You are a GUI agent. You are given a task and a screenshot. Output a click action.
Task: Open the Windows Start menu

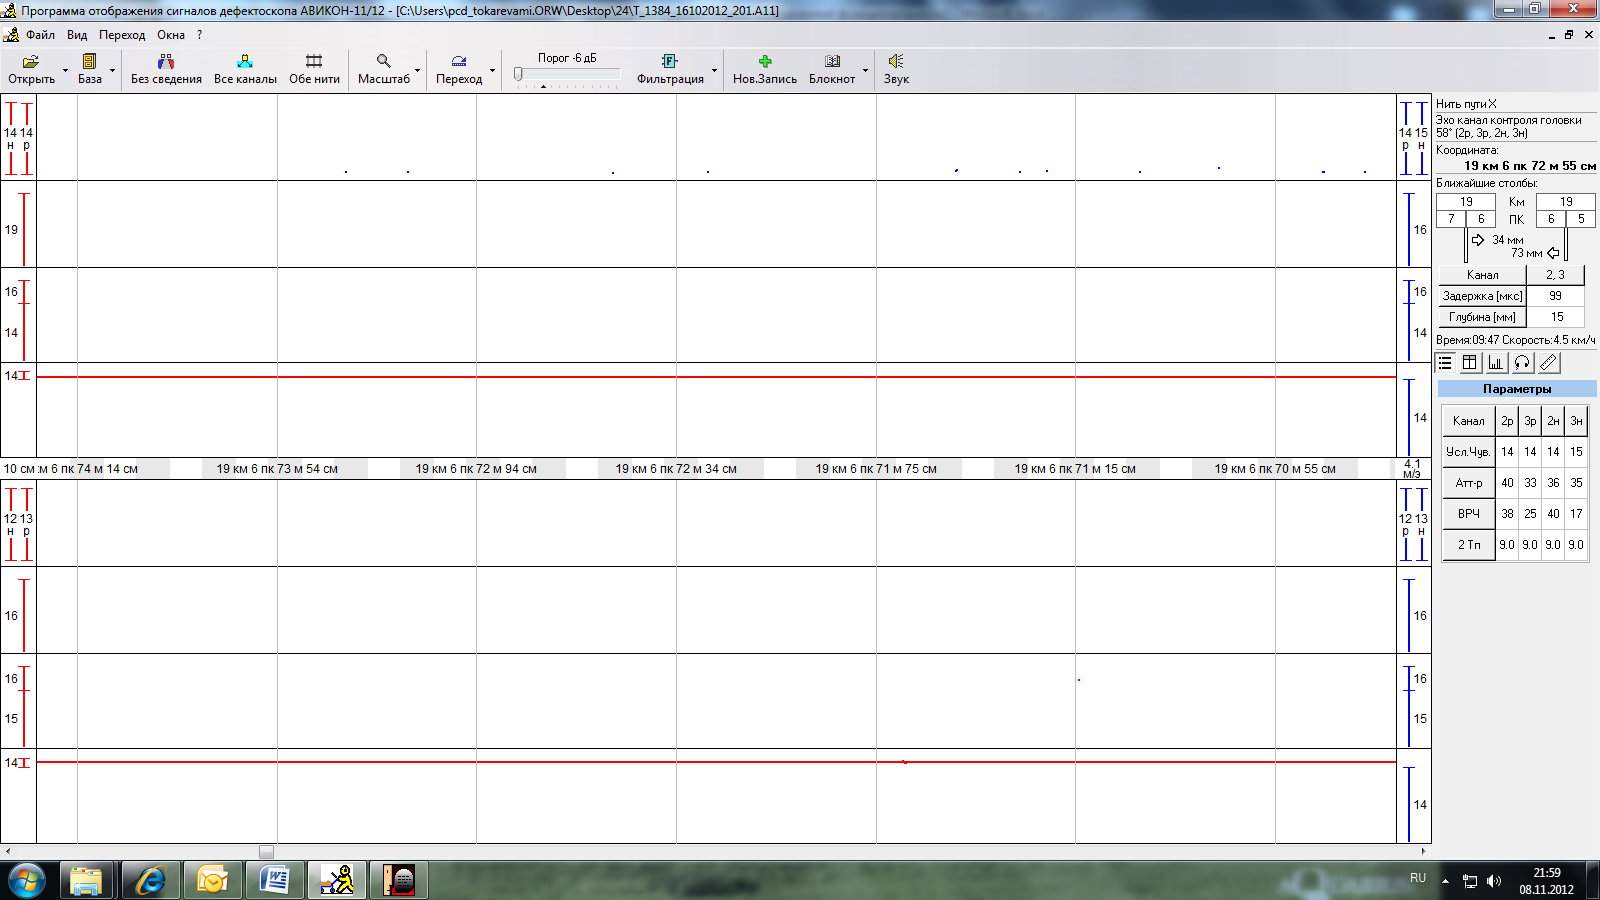27,880
